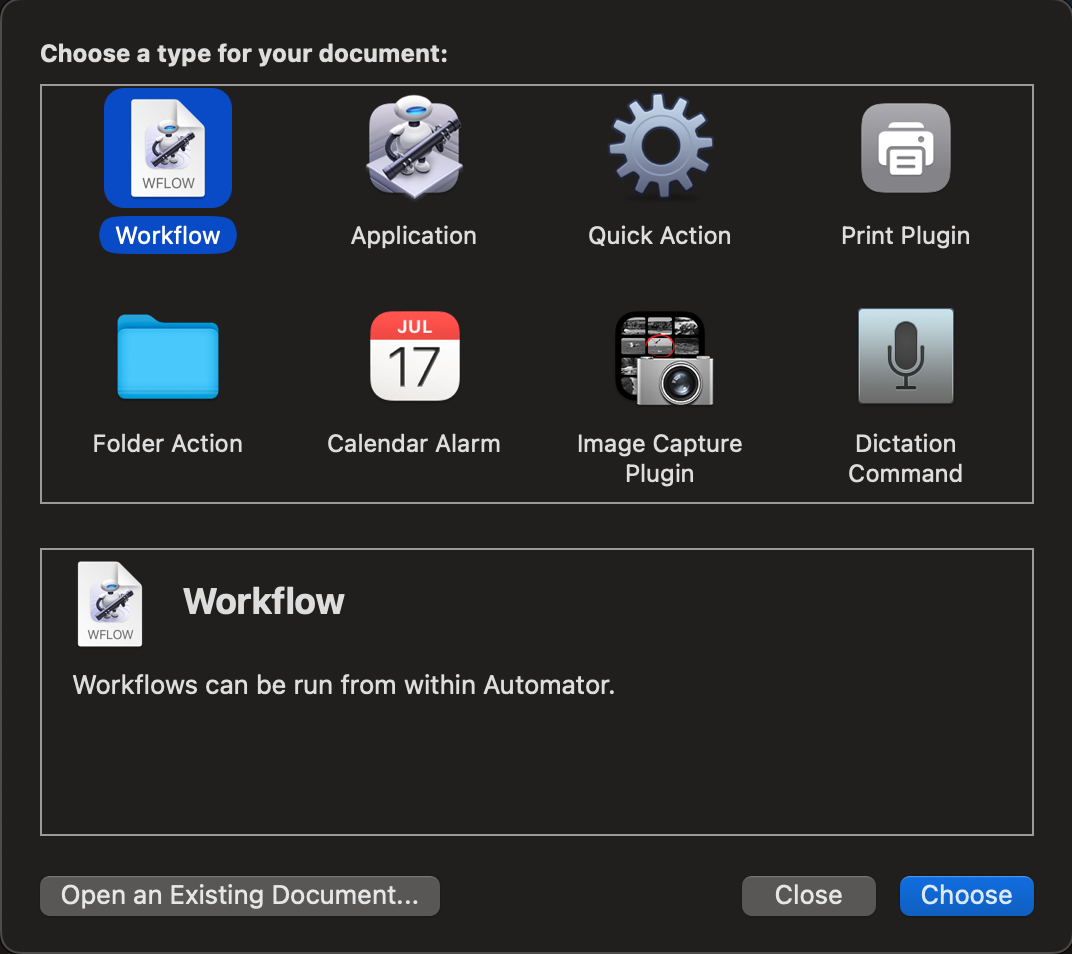Click Open an Existing Document button
Image resolution: width=1072 pixels, height=954 pixels.
point(240,895)
